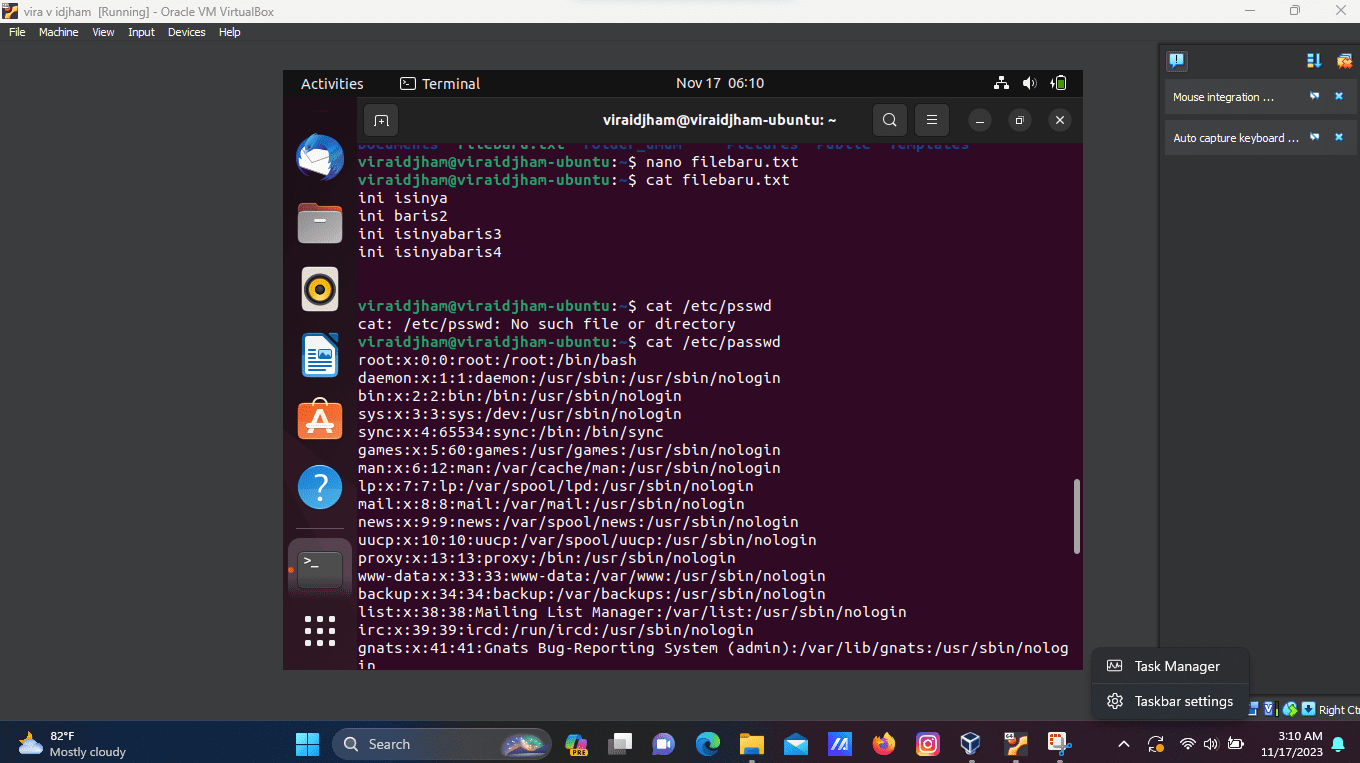Open Ubuntu Software store from the dock
Image resolution: width=1360 pixels, height=763 pixels.
coord(320,421)
